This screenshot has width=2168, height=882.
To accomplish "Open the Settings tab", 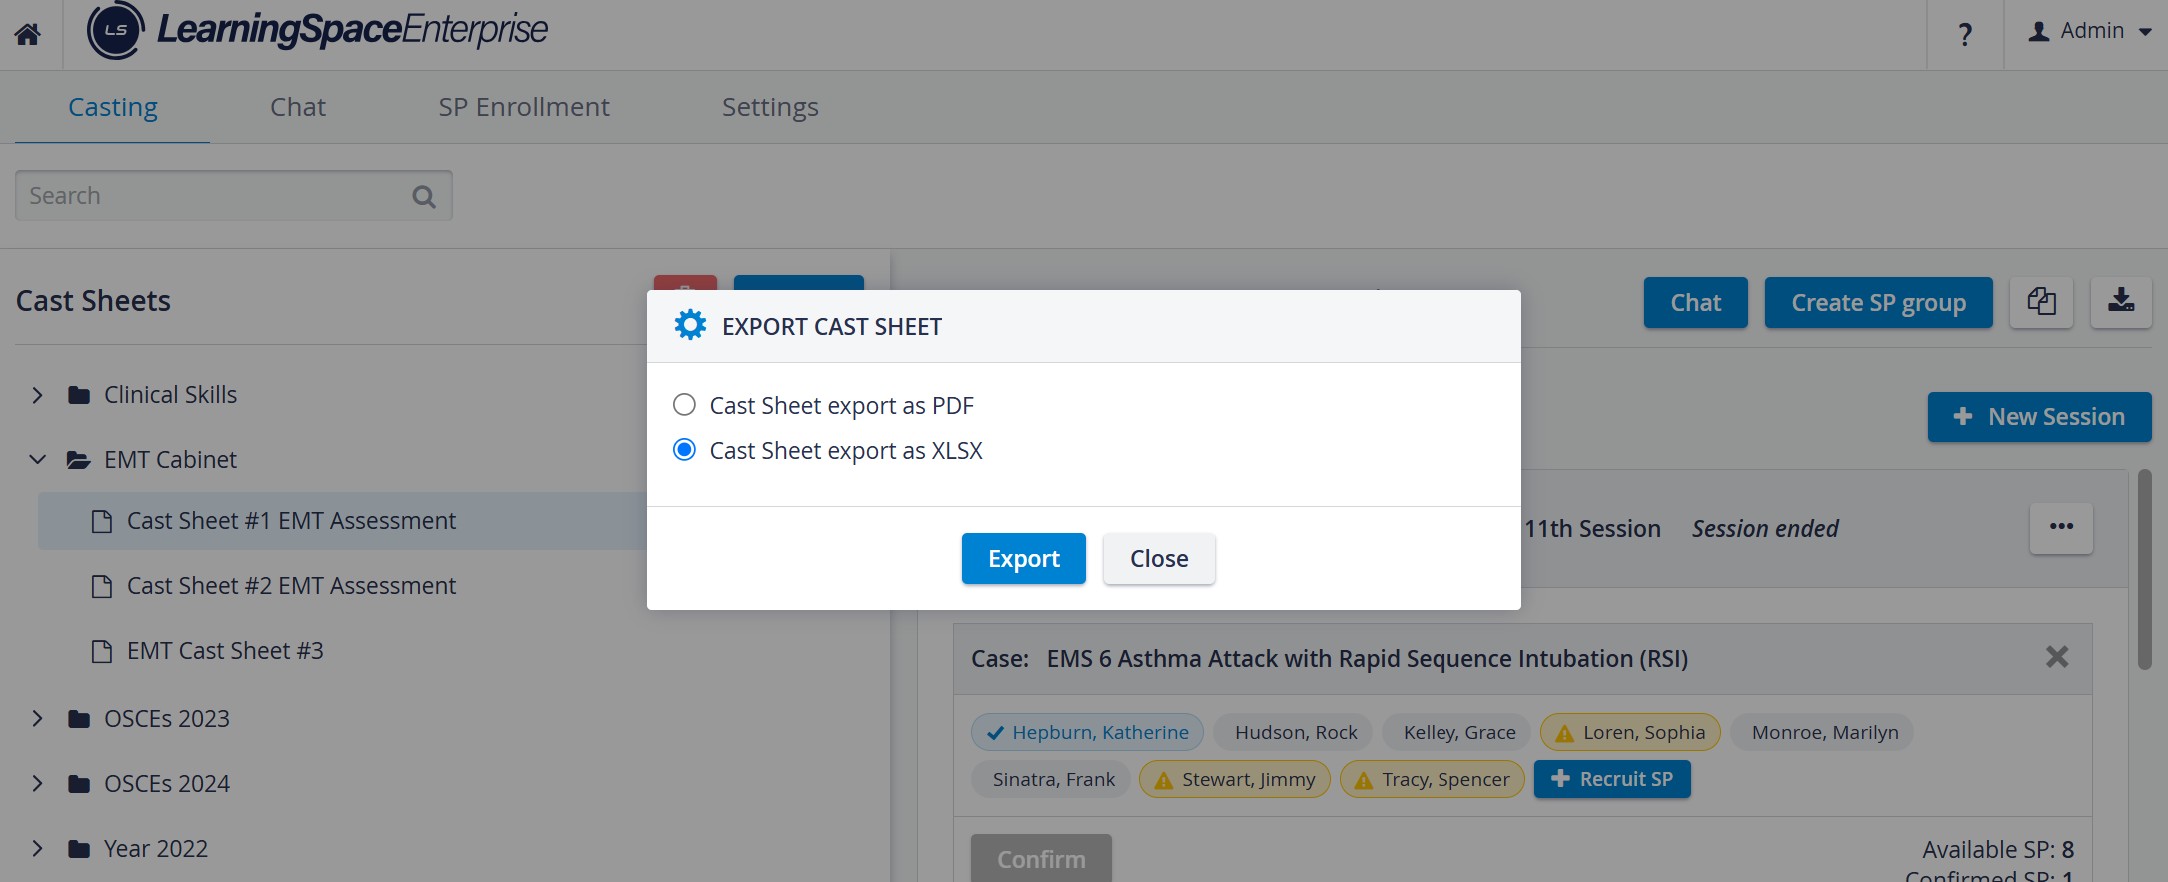I will click(x=770, y=107).
